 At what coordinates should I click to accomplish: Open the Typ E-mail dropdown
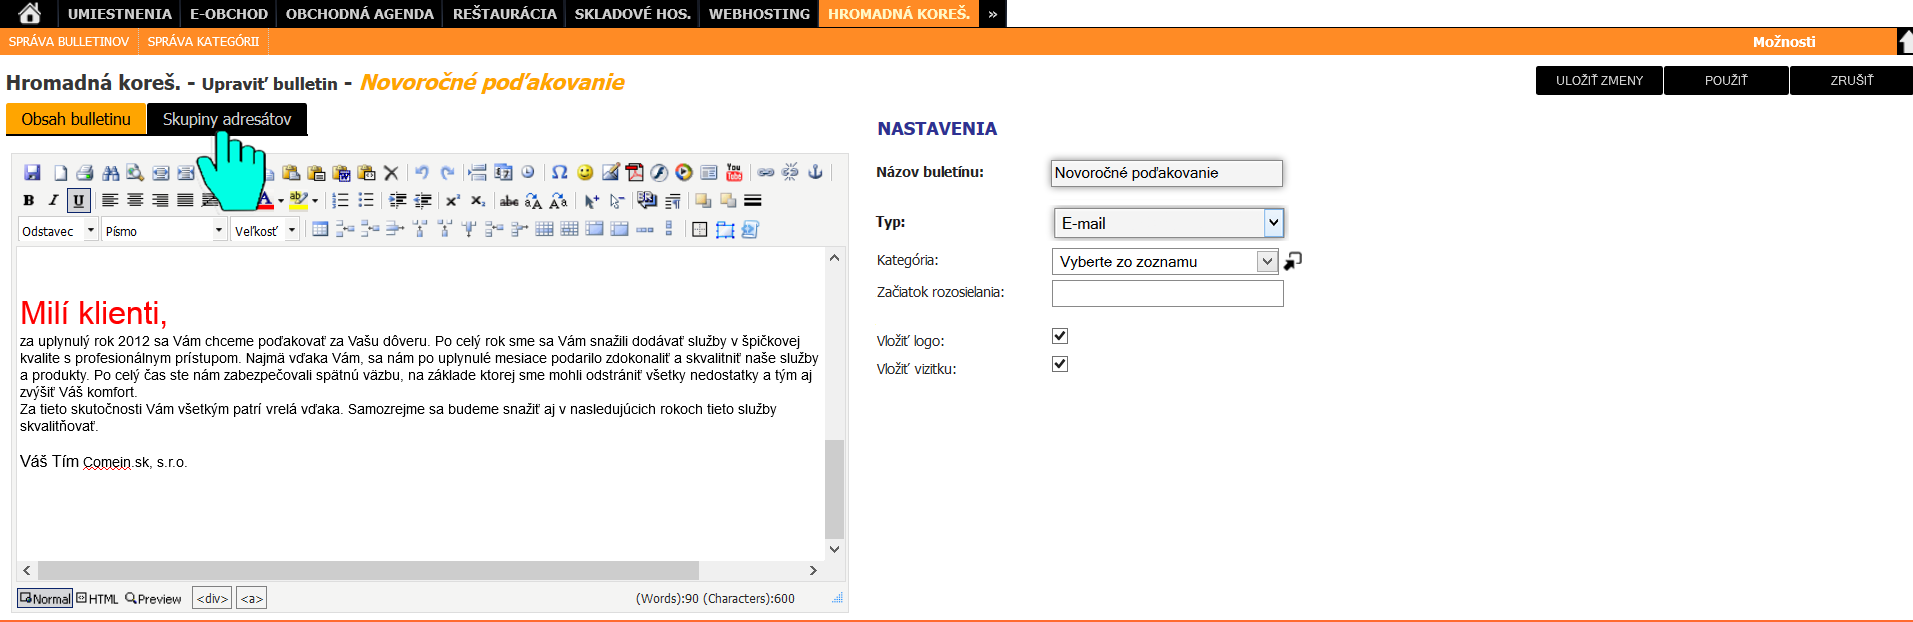click(1167, 223)
